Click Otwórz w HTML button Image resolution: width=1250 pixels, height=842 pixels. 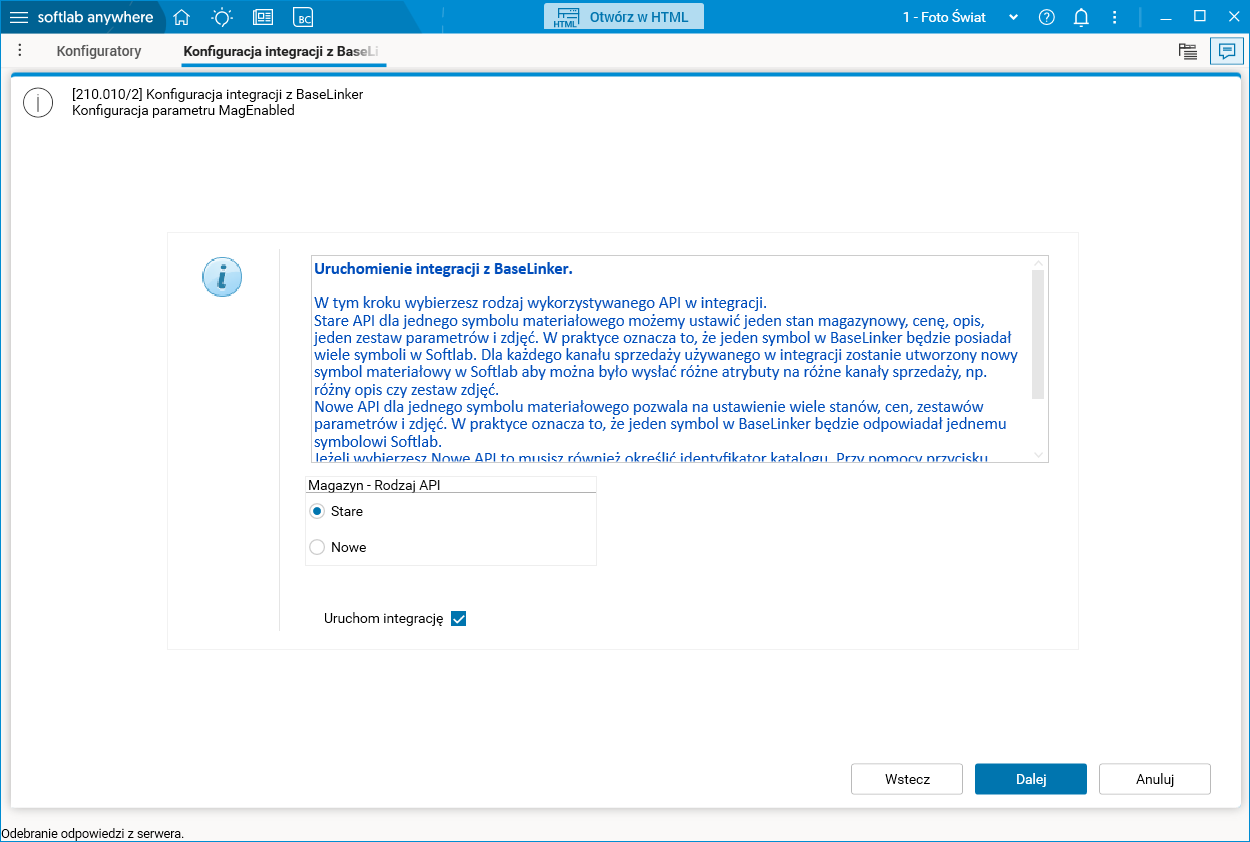click(x=624, y=17)
